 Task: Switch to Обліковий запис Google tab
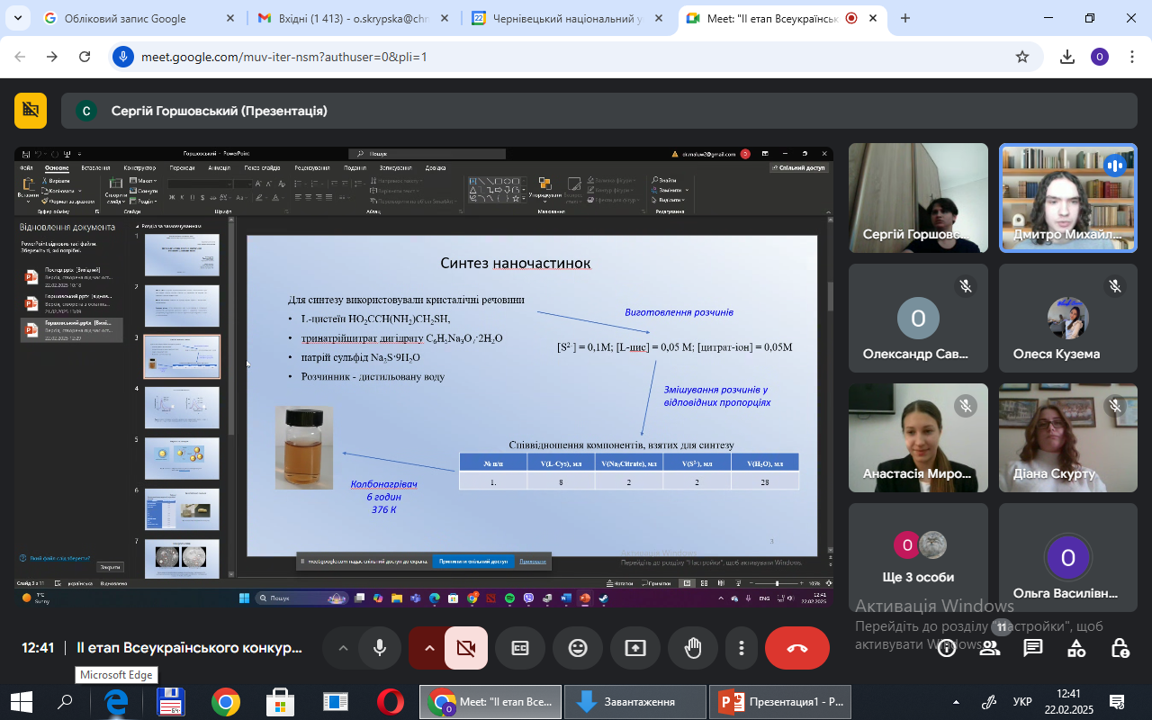[139, 18]
